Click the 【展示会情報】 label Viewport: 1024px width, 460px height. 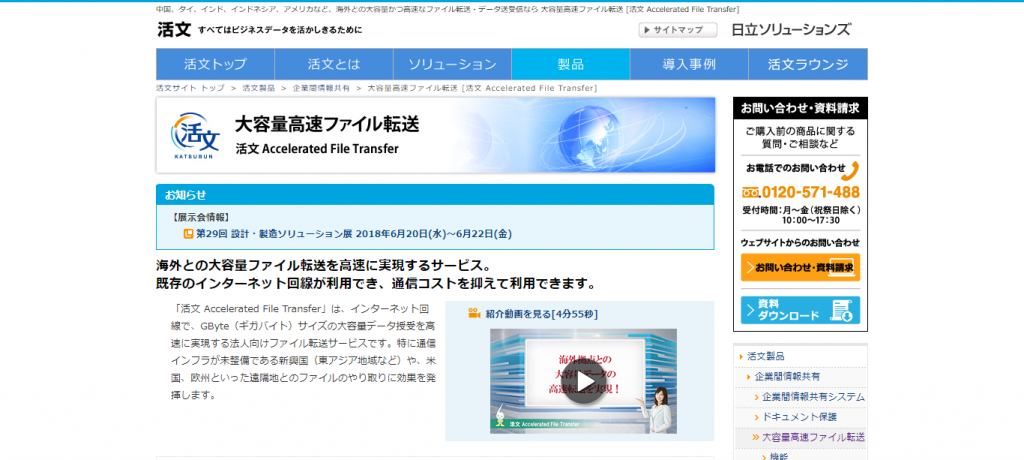(201, 217)
